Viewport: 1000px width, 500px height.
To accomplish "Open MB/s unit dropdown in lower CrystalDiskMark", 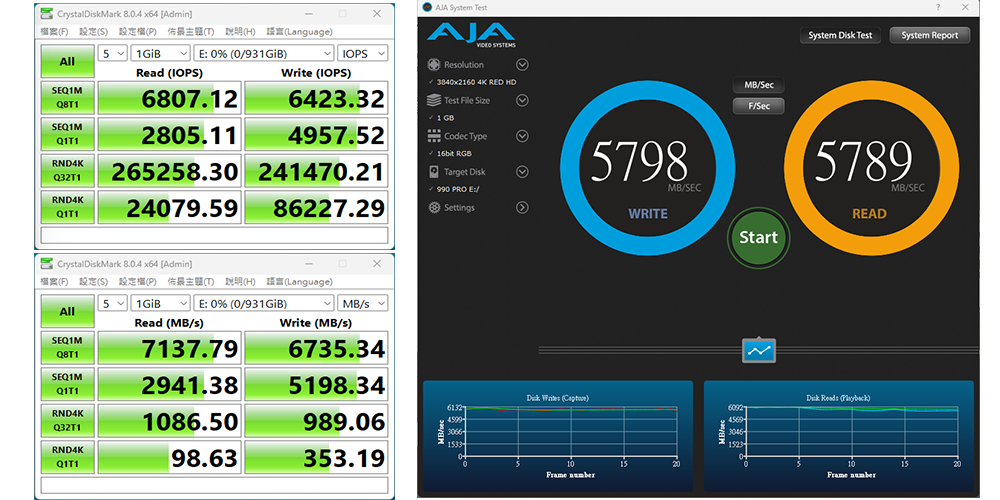I will [362, 304].
